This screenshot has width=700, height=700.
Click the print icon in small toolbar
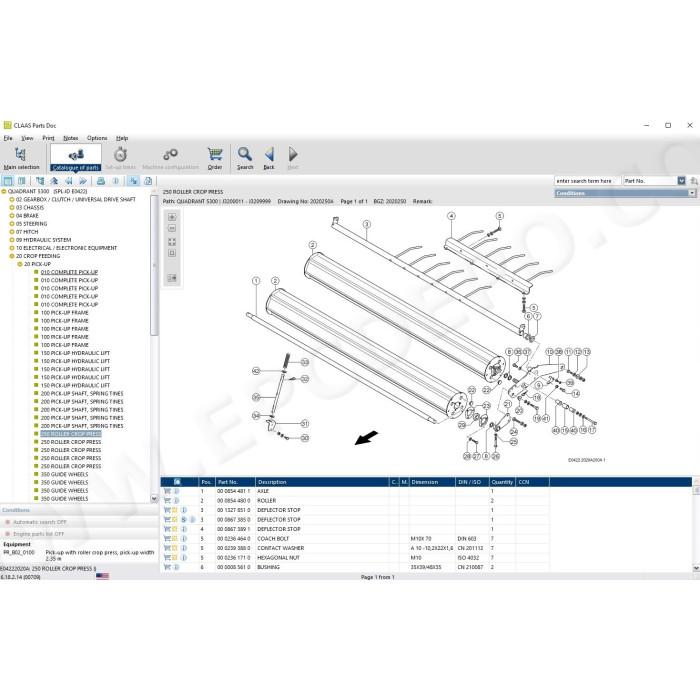[101, 181]
